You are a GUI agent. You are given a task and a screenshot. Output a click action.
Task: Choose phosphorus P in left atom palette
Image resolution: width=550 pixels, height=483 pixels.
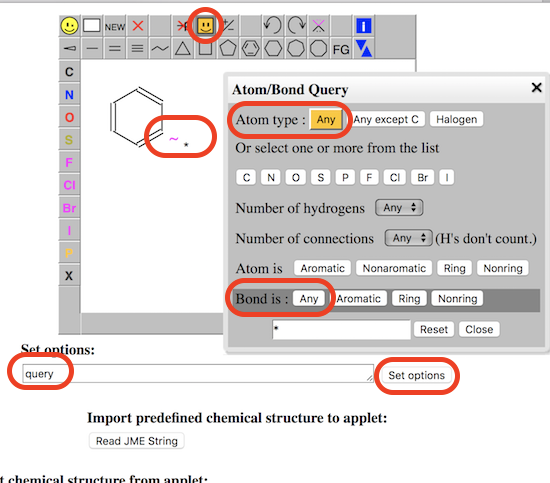(x=69, y=253)
